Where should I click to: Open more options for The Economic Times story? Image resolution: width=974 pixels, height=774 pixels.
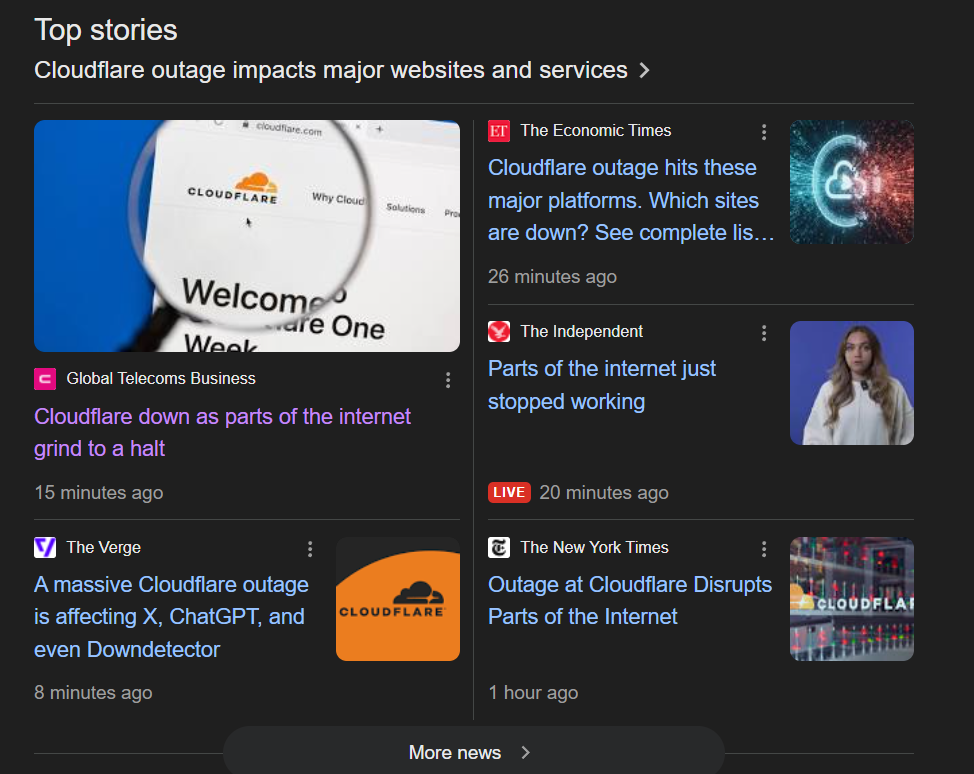[x=764, y=132]
